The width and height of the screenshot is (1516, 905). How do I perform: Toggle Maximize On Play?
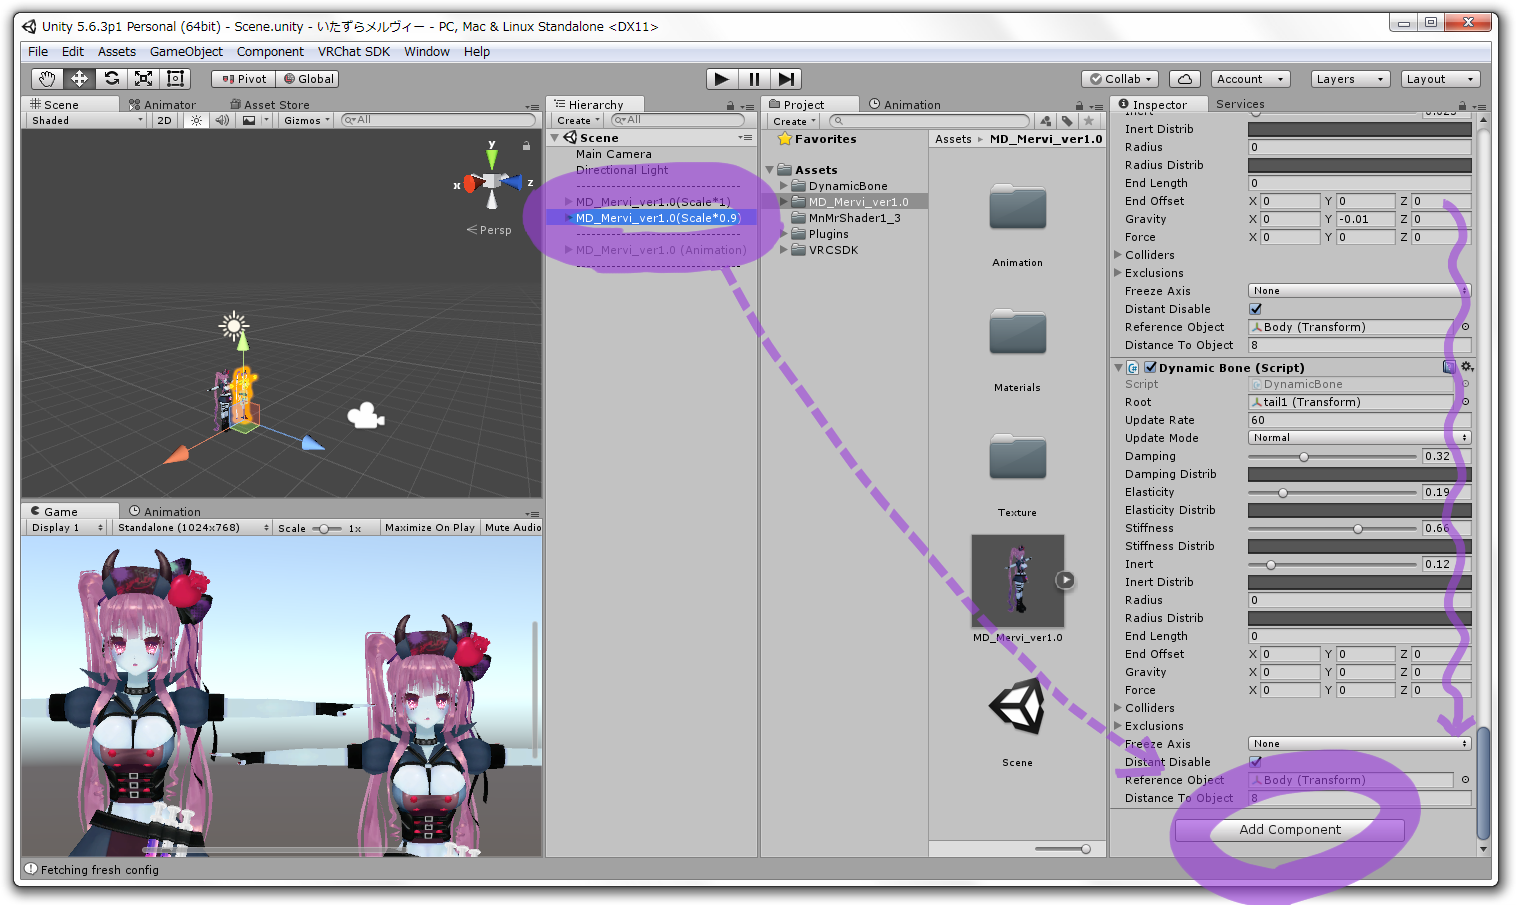[x=430, y=527]
